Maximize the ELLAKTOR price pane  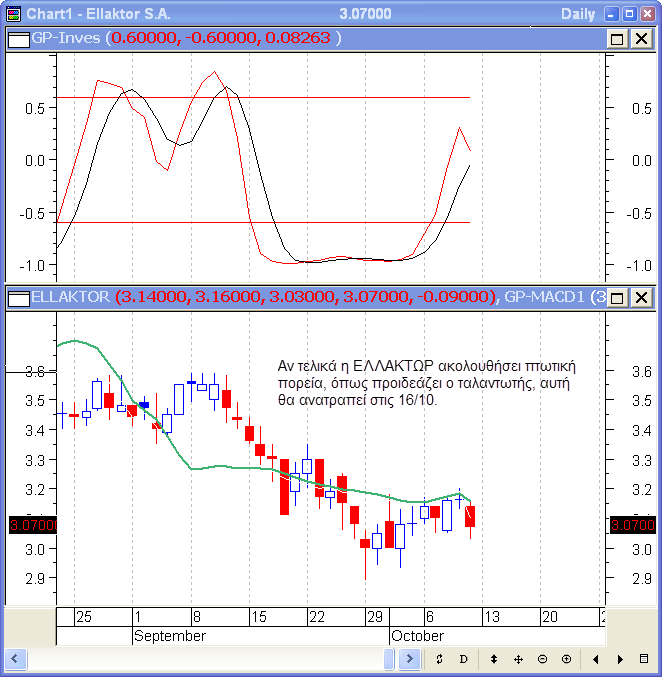pos(618,297)
